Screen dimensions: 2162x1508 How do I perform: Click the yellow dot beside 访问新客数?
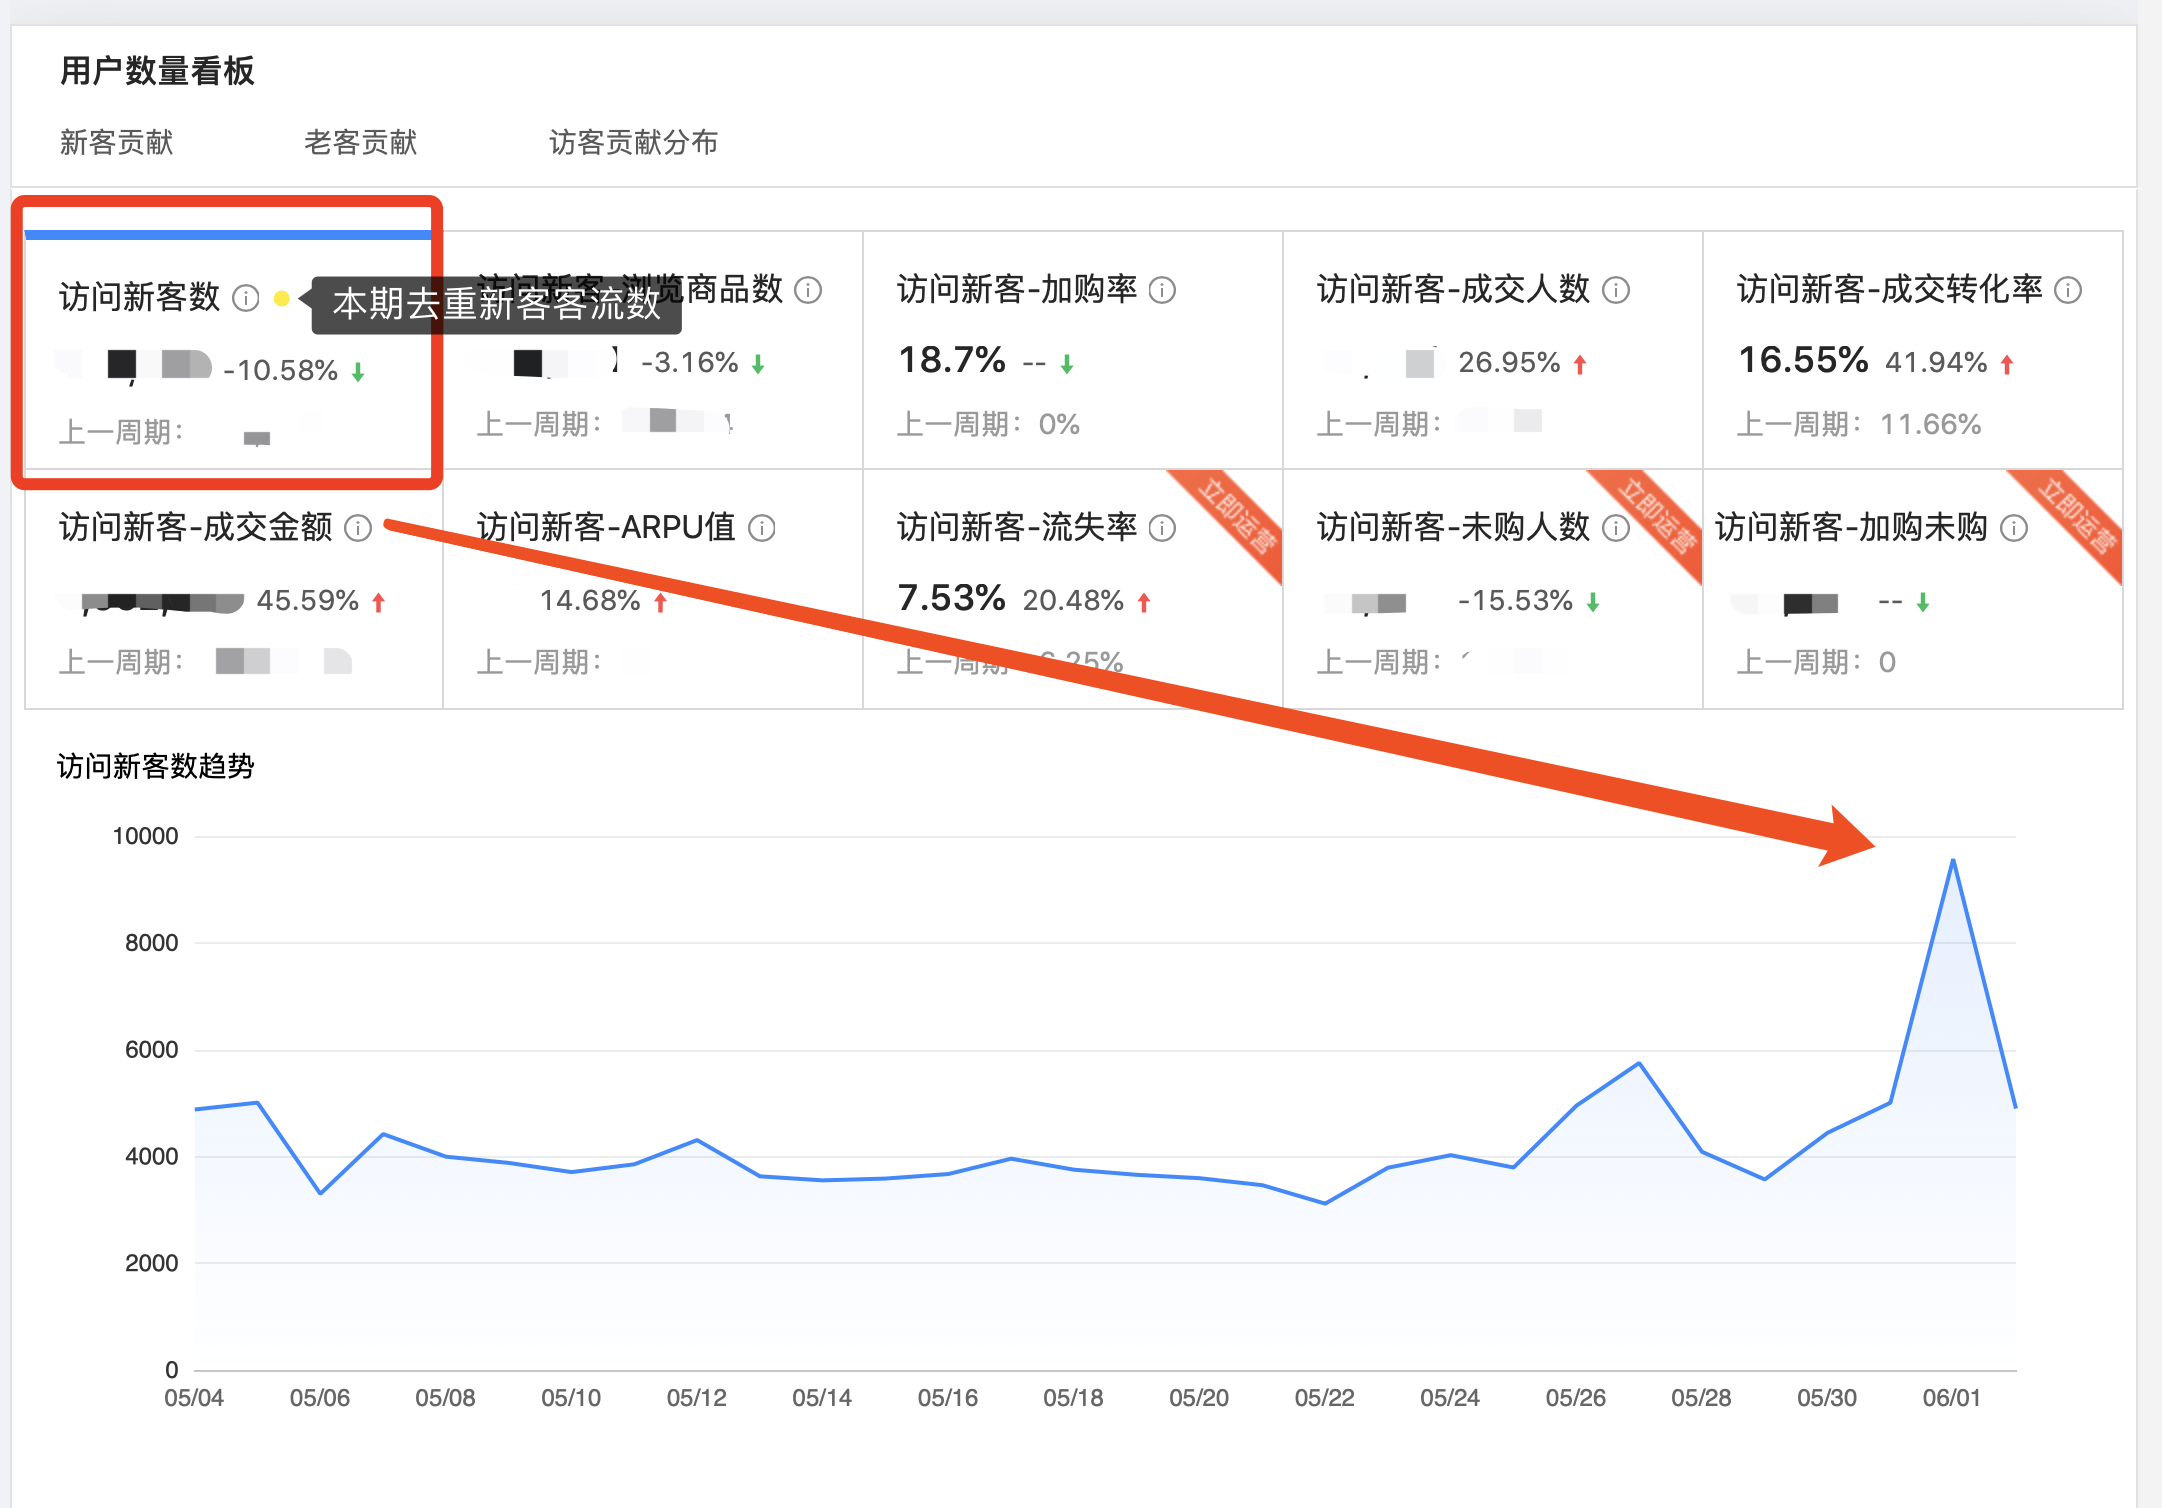282,298
